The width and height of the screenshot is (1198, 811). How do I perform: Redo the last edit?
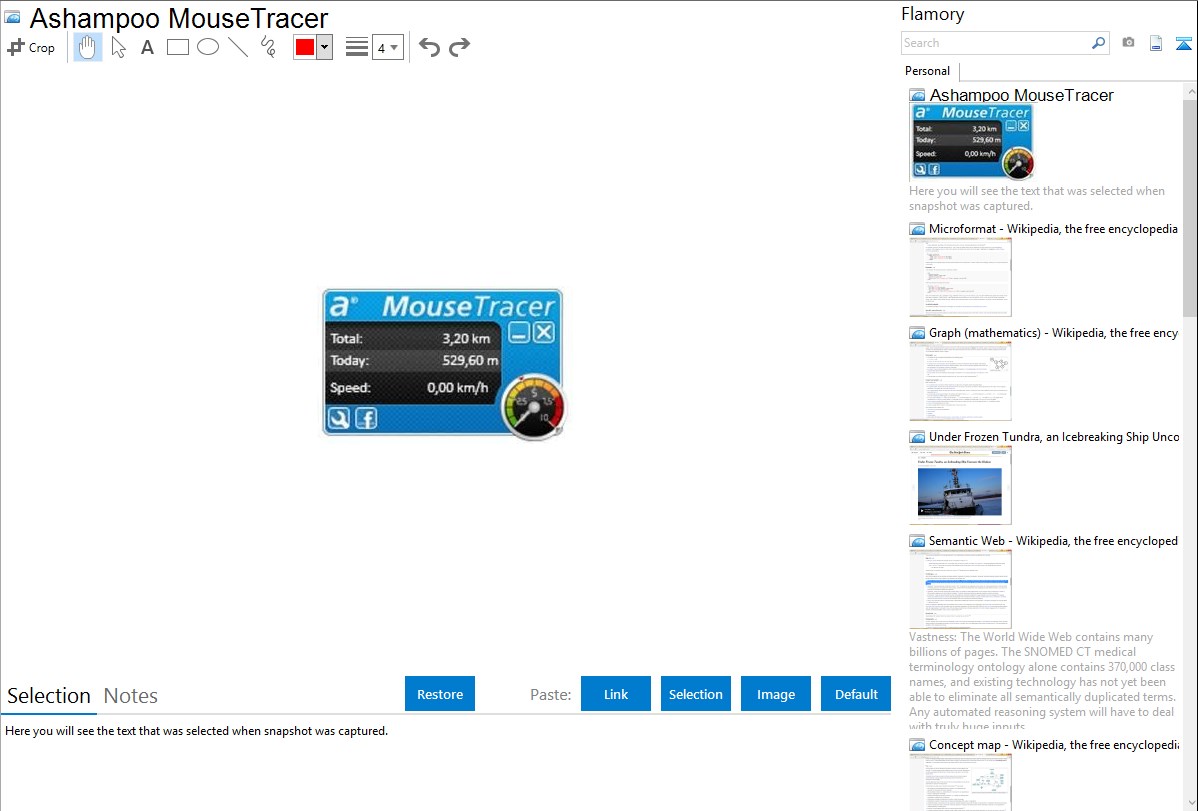(459, 47)
